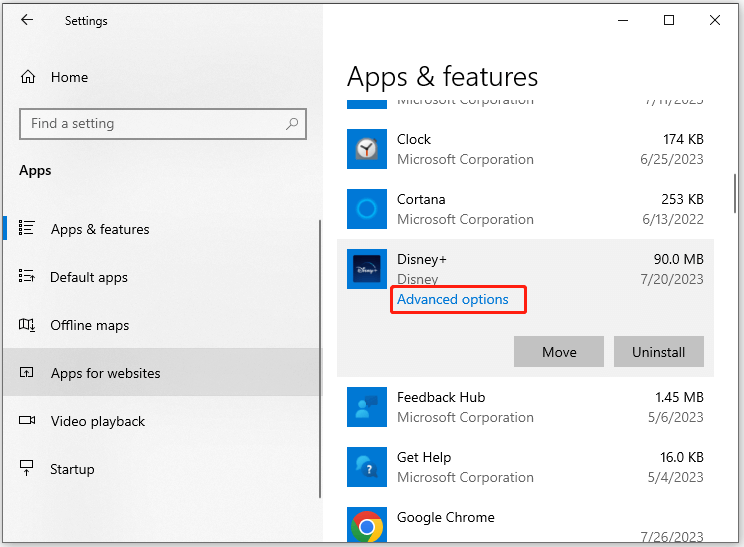744x547 pixels.
Task: Close the Settings window
Action: click(x=715, y=20)
